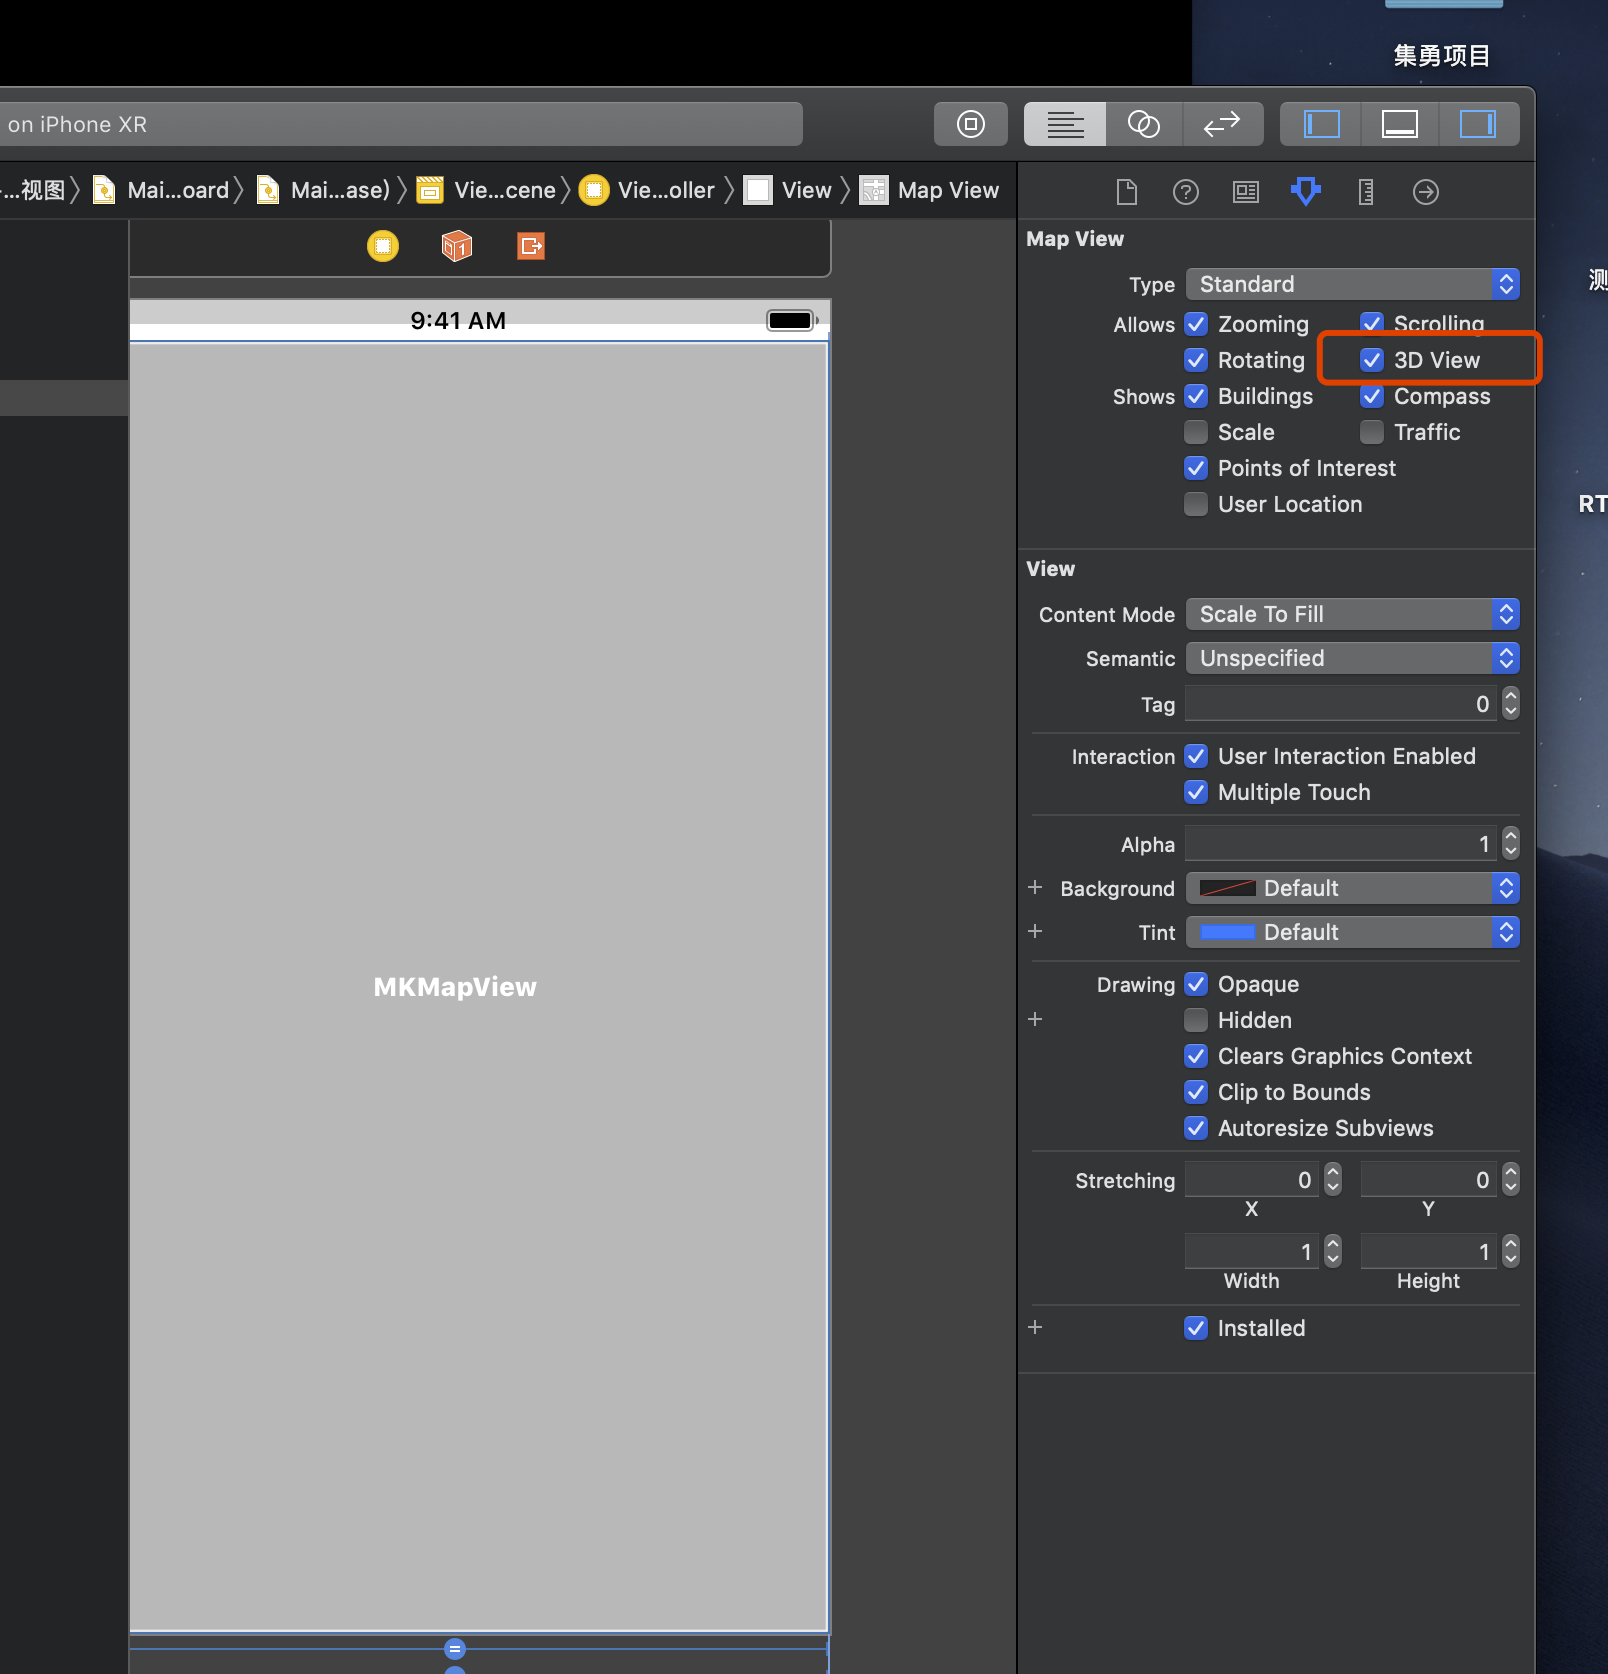Click the Stretching Height stepper
The image size is (1608, 1674).
point(1511,1252)
